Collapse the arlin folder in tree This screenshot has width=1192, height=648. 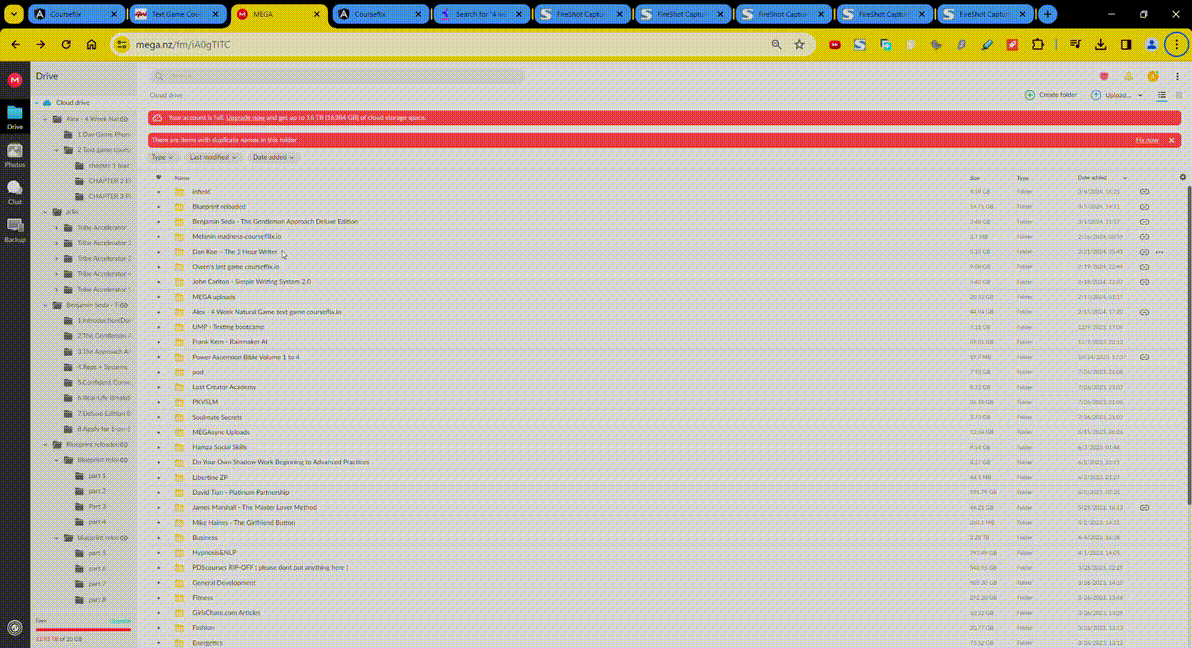tap(46, 212)
